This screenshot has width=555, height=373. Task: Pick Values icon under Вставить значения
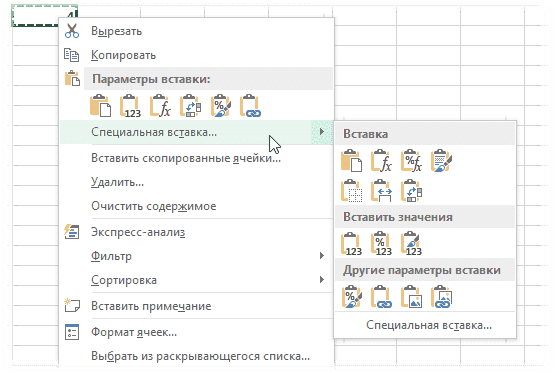point(351,243)
